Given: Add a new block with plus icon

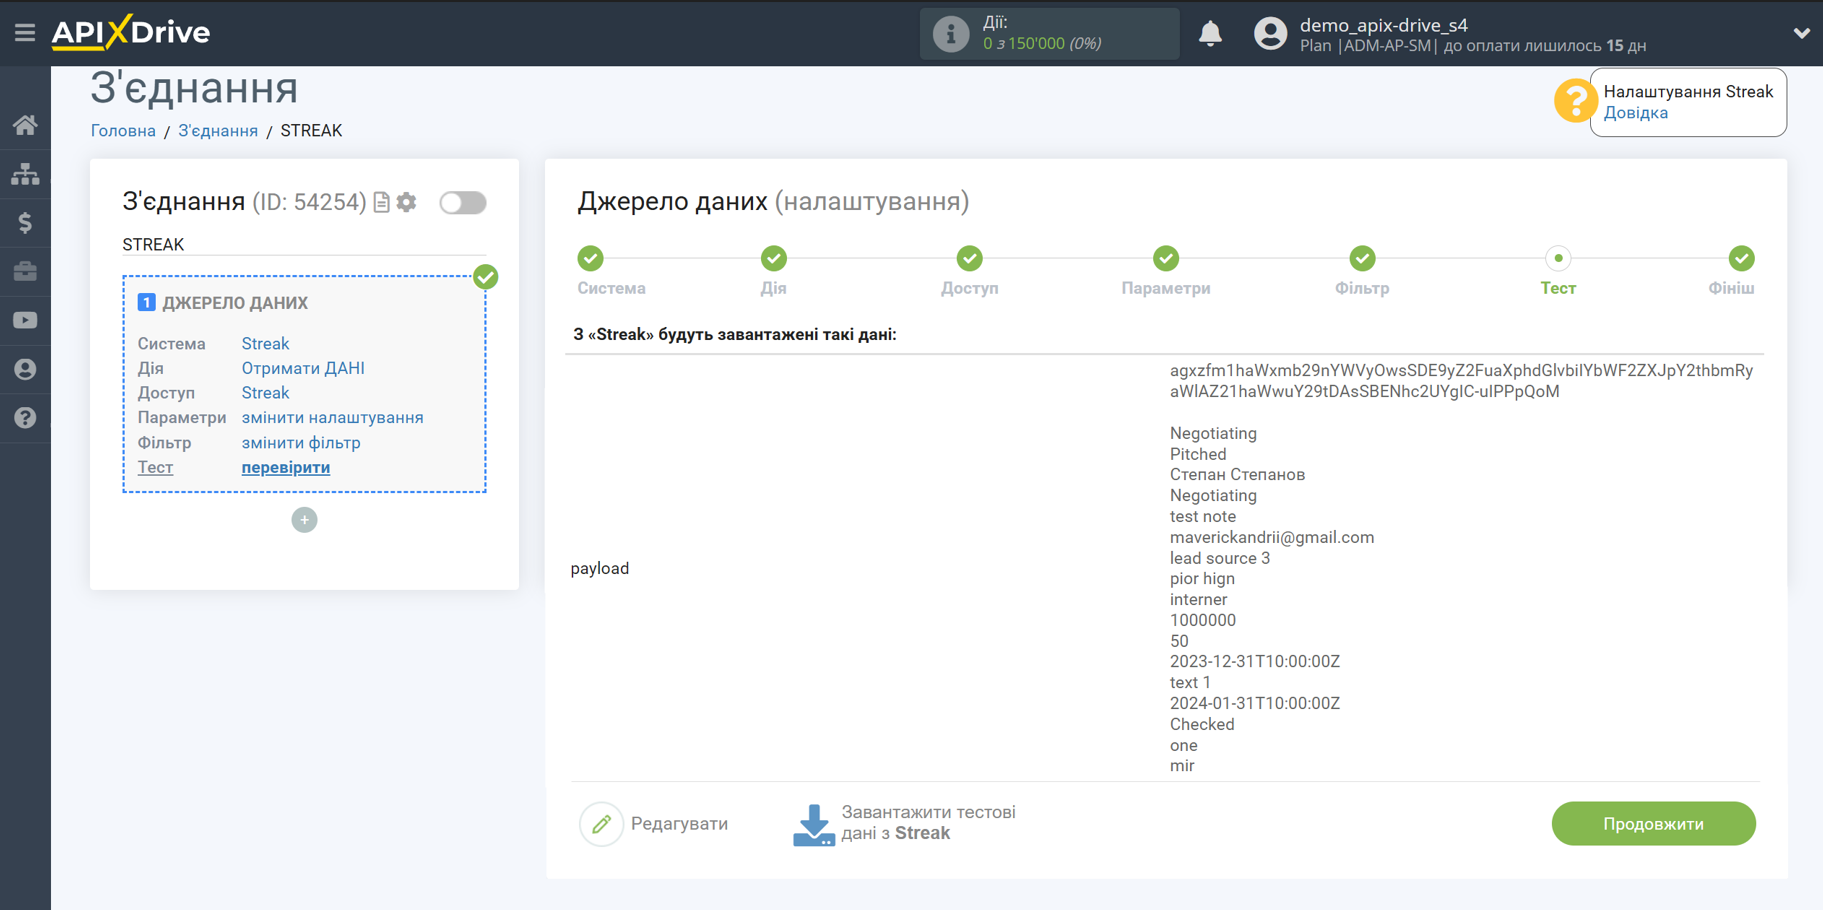Looking at the screenshot, I should tap(304, 520).
